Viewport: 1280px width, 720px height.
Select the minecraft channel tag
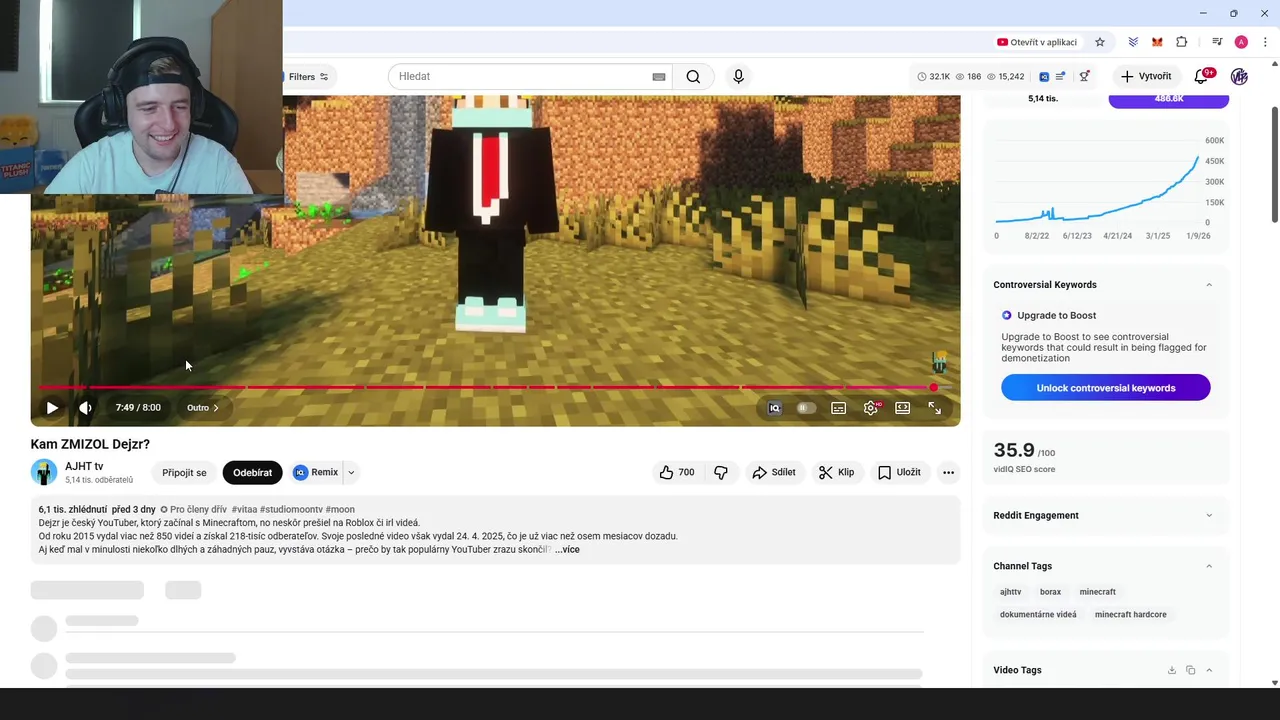[x=1097, y=592]
